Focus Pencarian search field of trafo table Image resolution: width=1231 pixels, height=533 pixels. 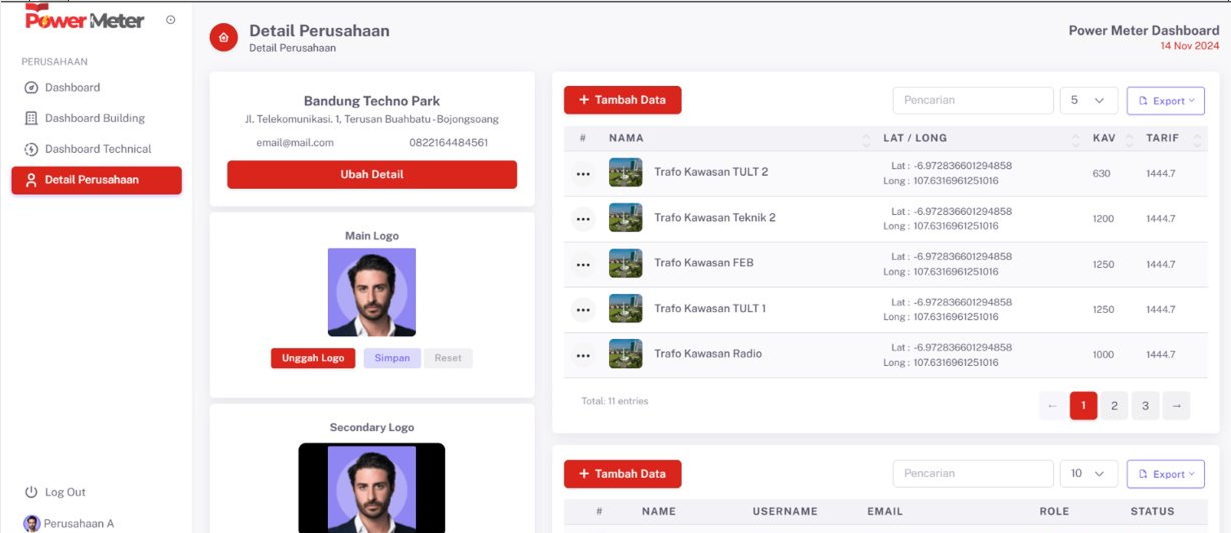point(973,100)
